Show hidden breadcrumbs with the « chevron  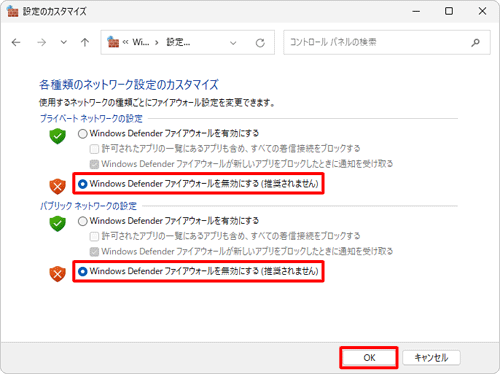pyautogui.click(x=125, y=42)
